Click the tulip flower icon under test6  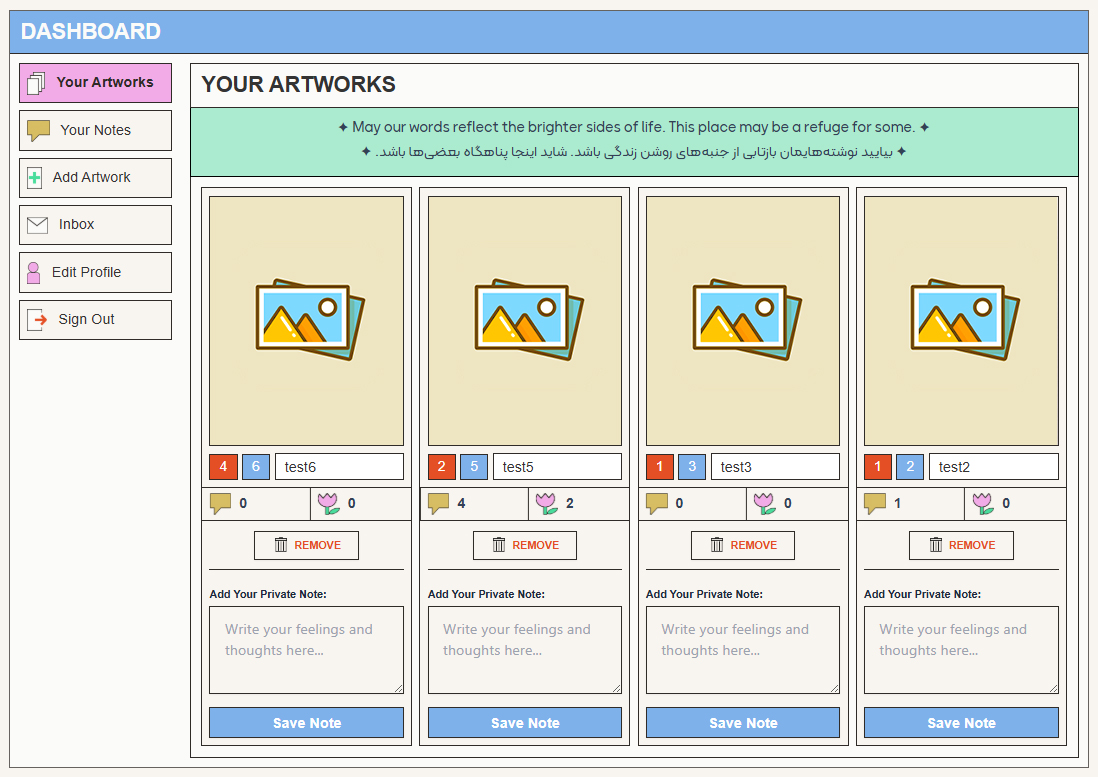pyautogui.click(x=328, y=503)
